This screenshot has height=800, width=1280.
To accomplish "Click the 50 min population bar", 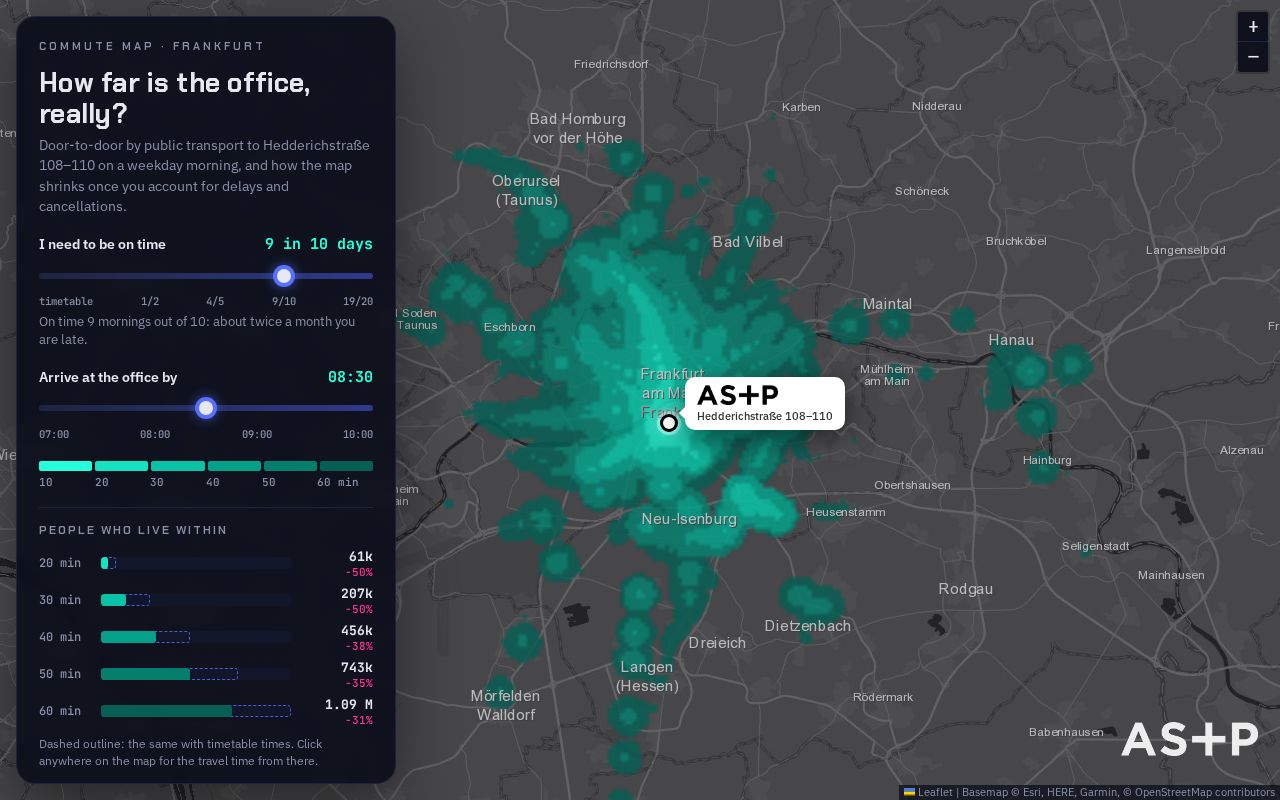I will pos(196,674).
